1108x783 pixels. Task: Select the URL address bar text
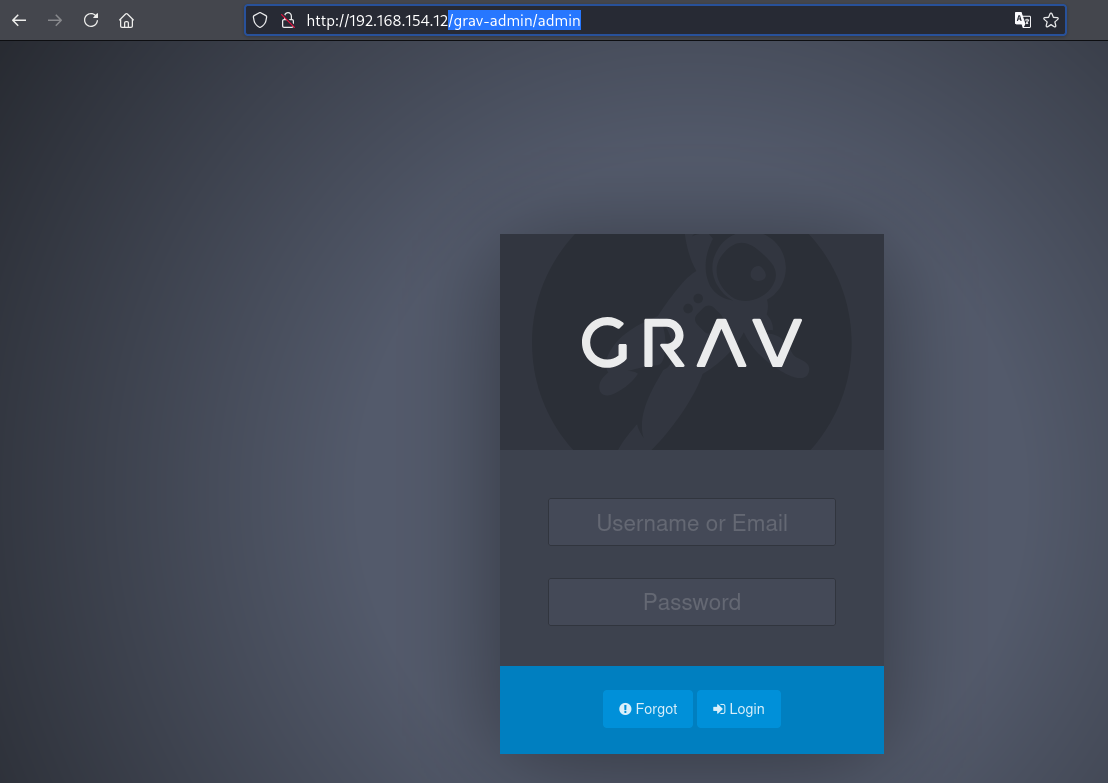pos(443,20)
